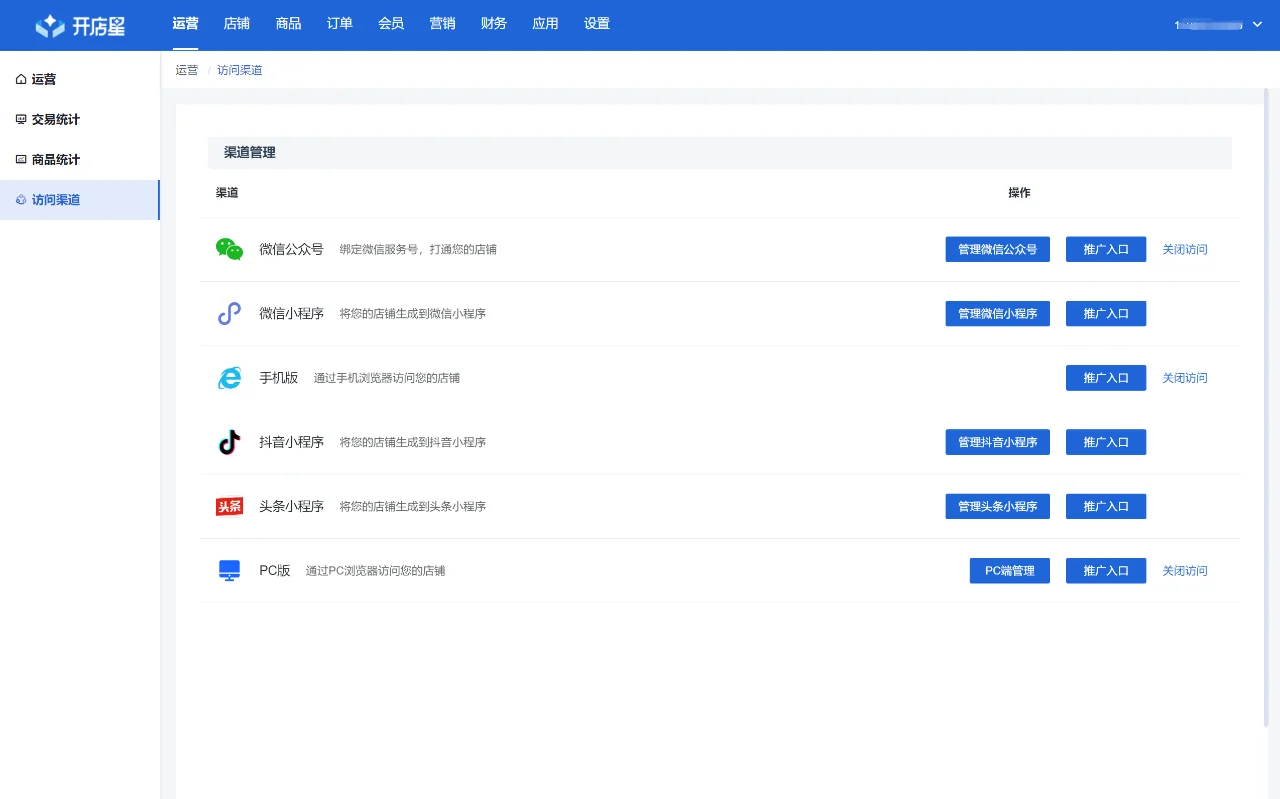Click 推广入口 for PC版

click(1106, 571)
